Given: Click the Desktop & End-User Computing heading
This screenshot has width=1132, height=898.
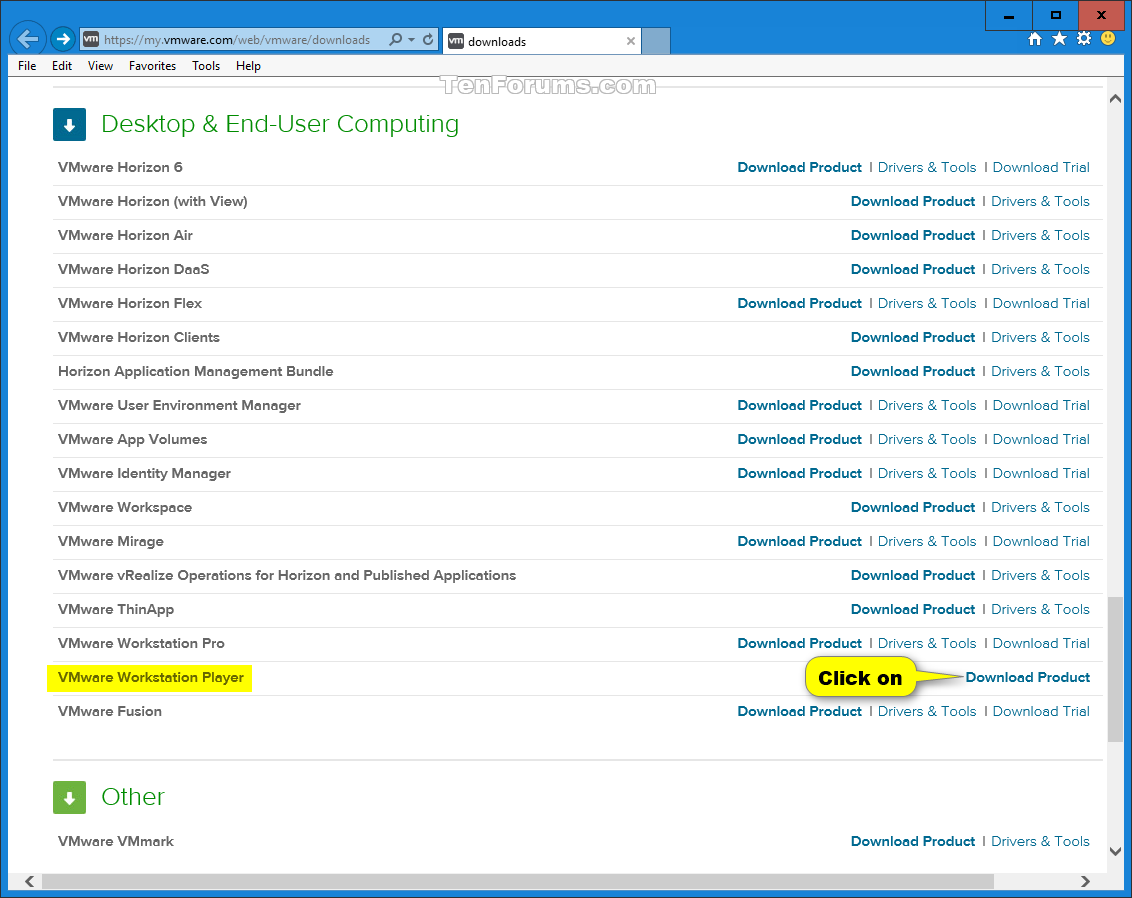Looking at the screenshot, I should click(x=280, y=124).
